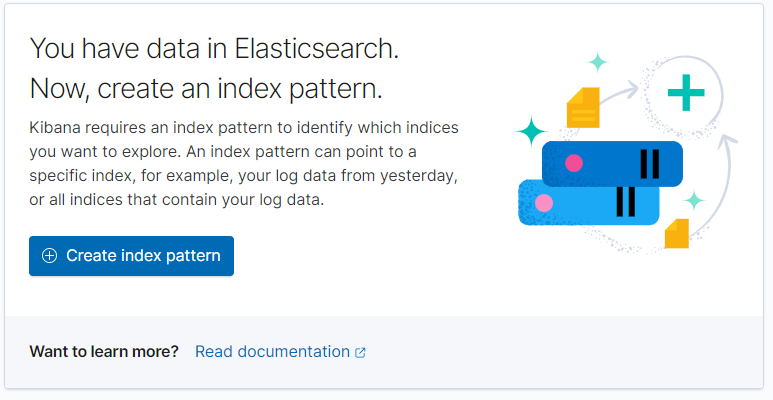Click the external link icon beside documentation
Viewport: 773px width, 400px height.
click(360, 353)
